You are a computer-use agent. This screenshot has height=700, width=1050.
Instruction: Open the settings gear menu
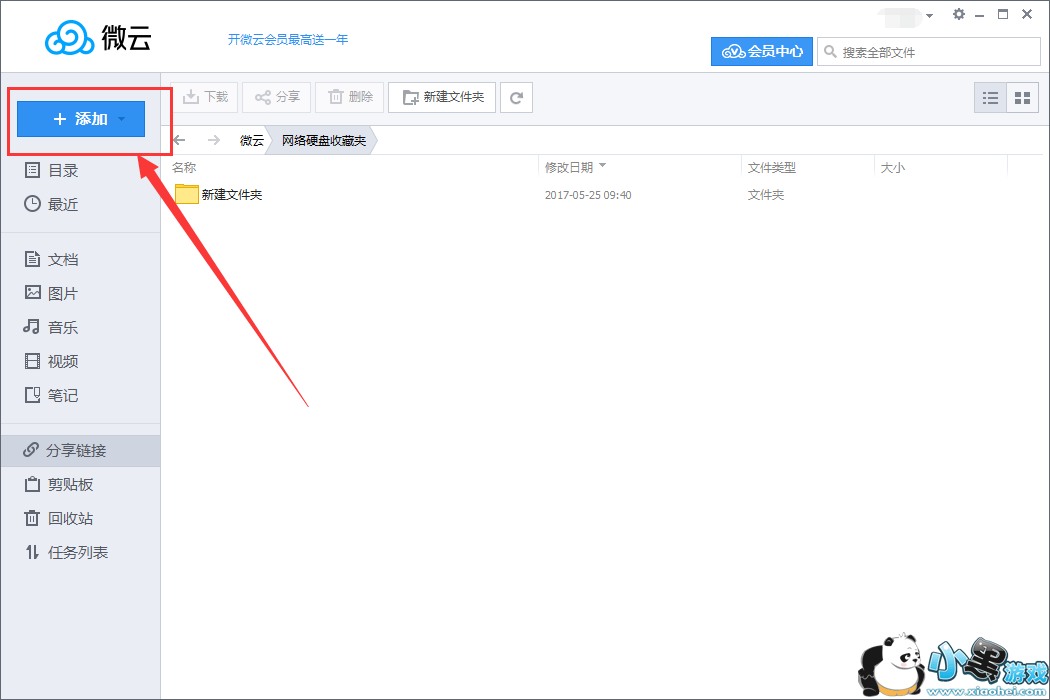coord(959,15)
